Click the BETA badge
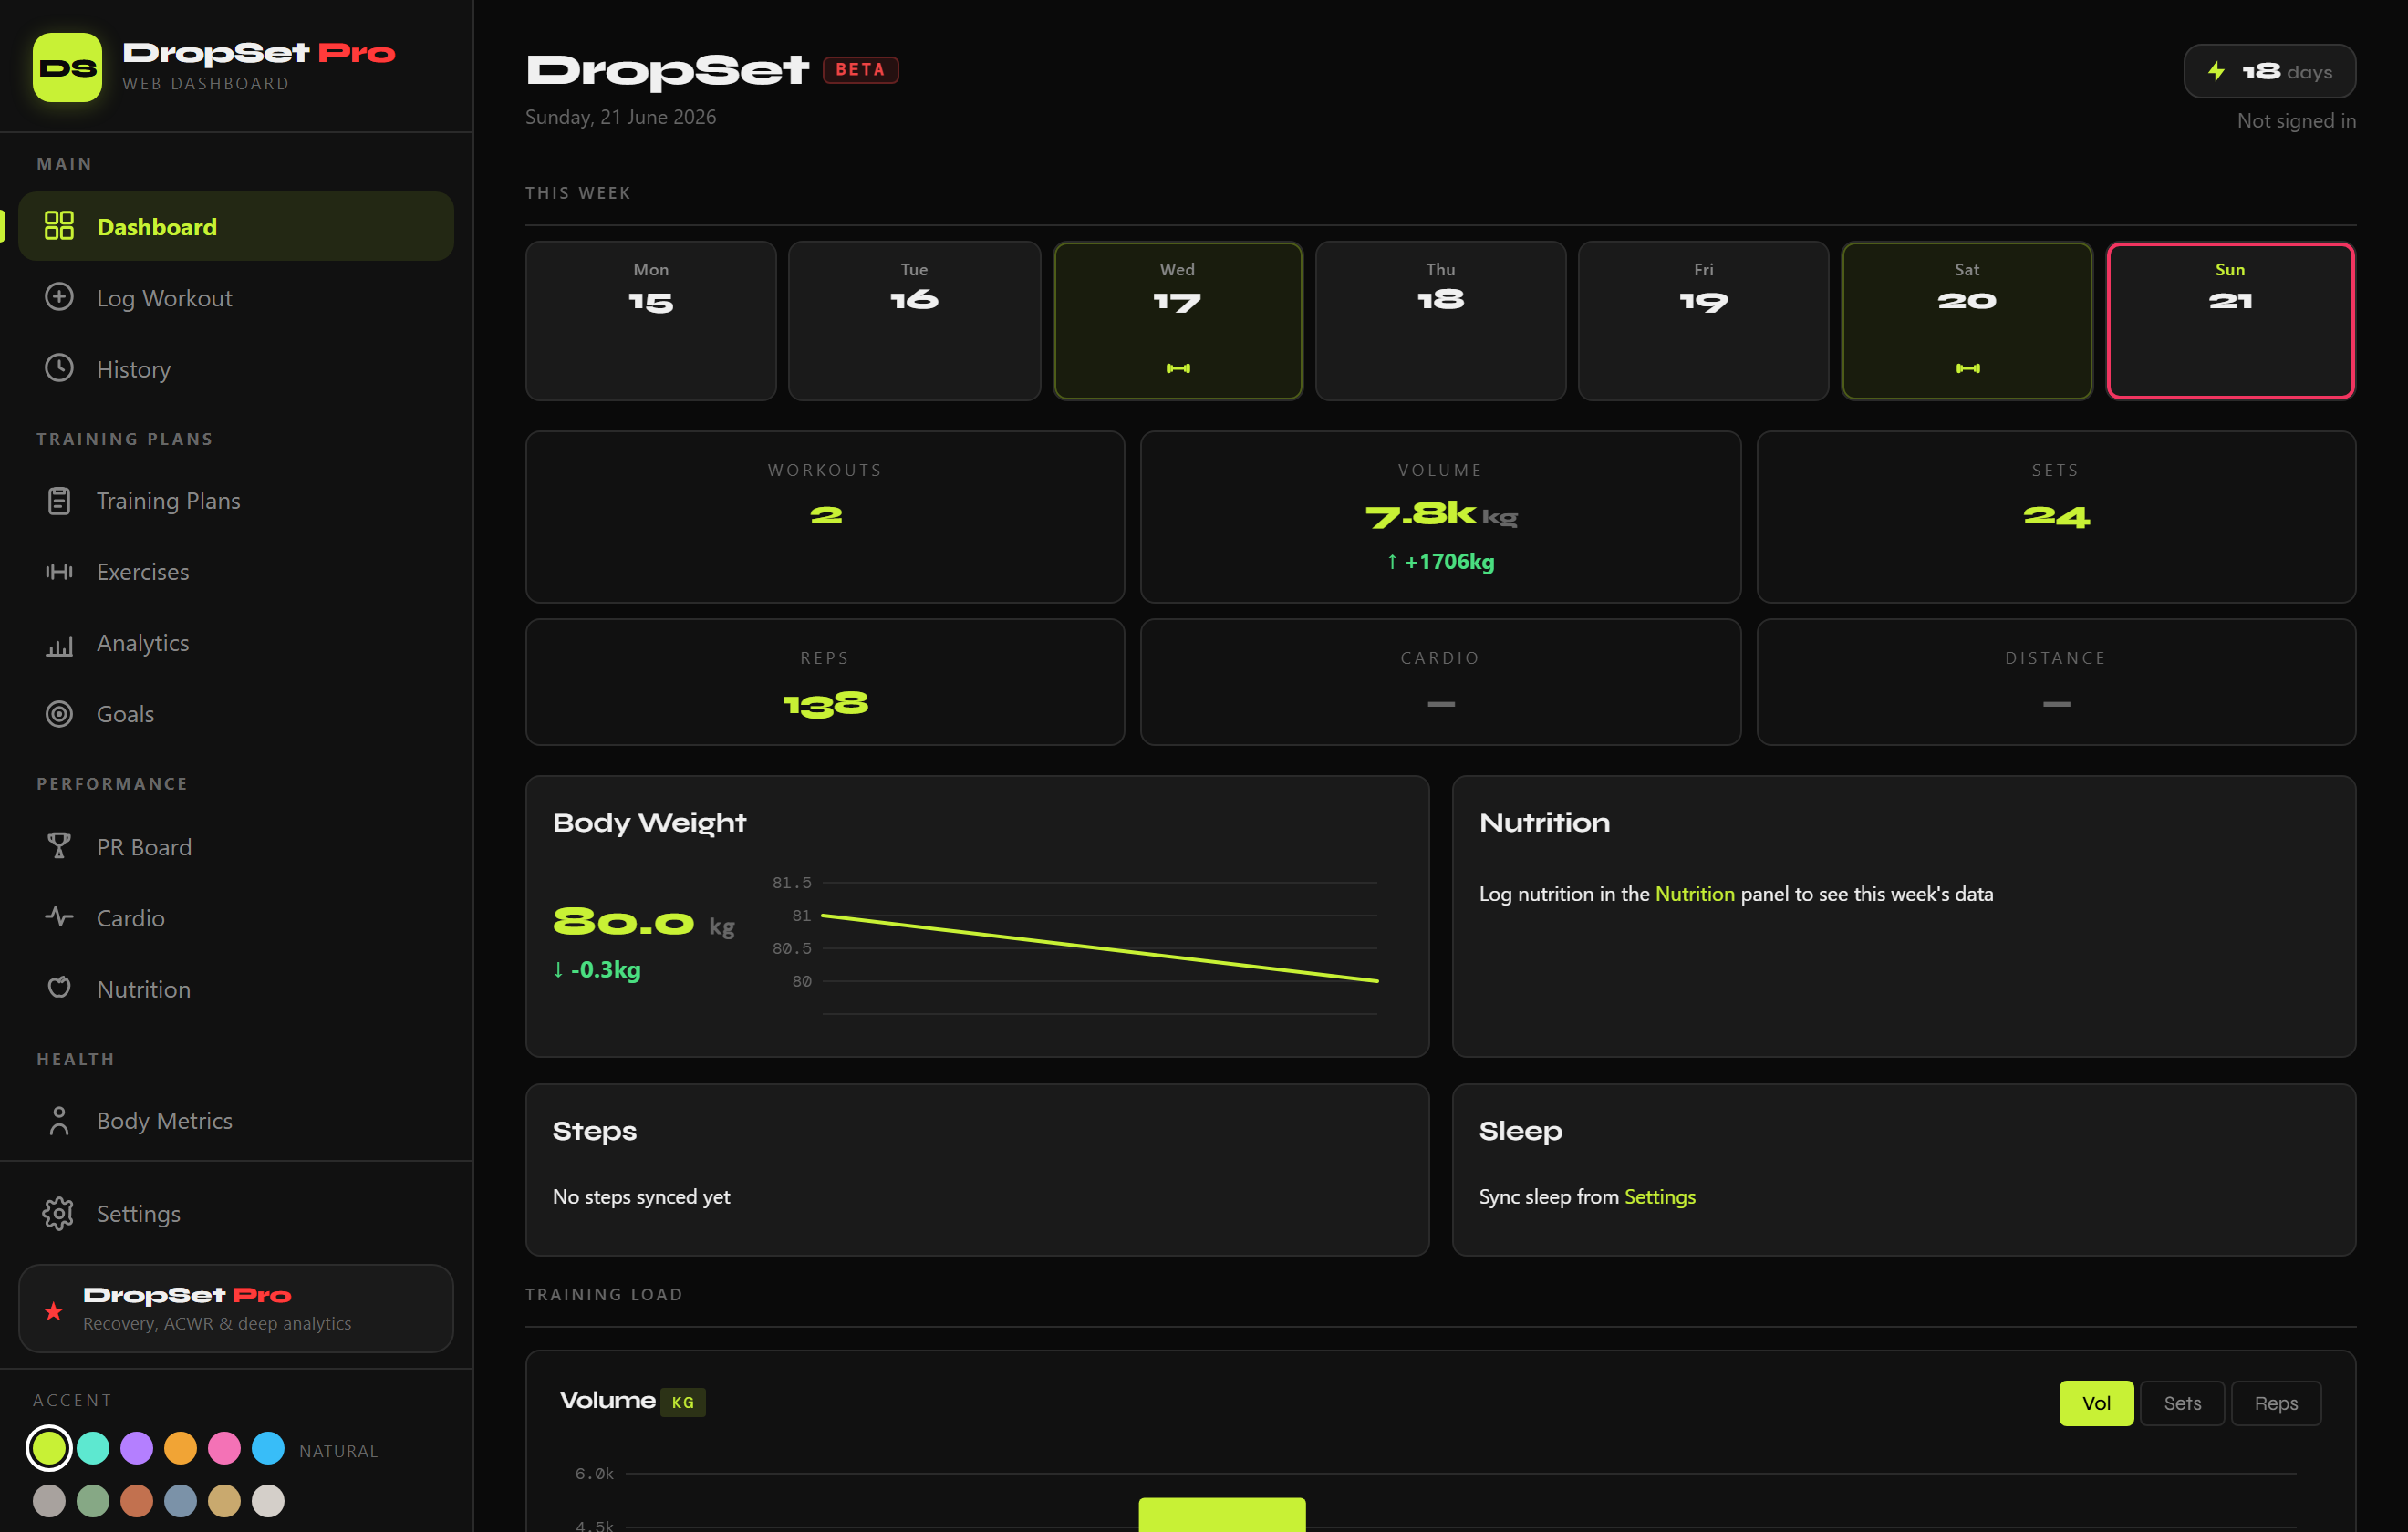Screen dimensions: 2408x1532 pos(860,70)
